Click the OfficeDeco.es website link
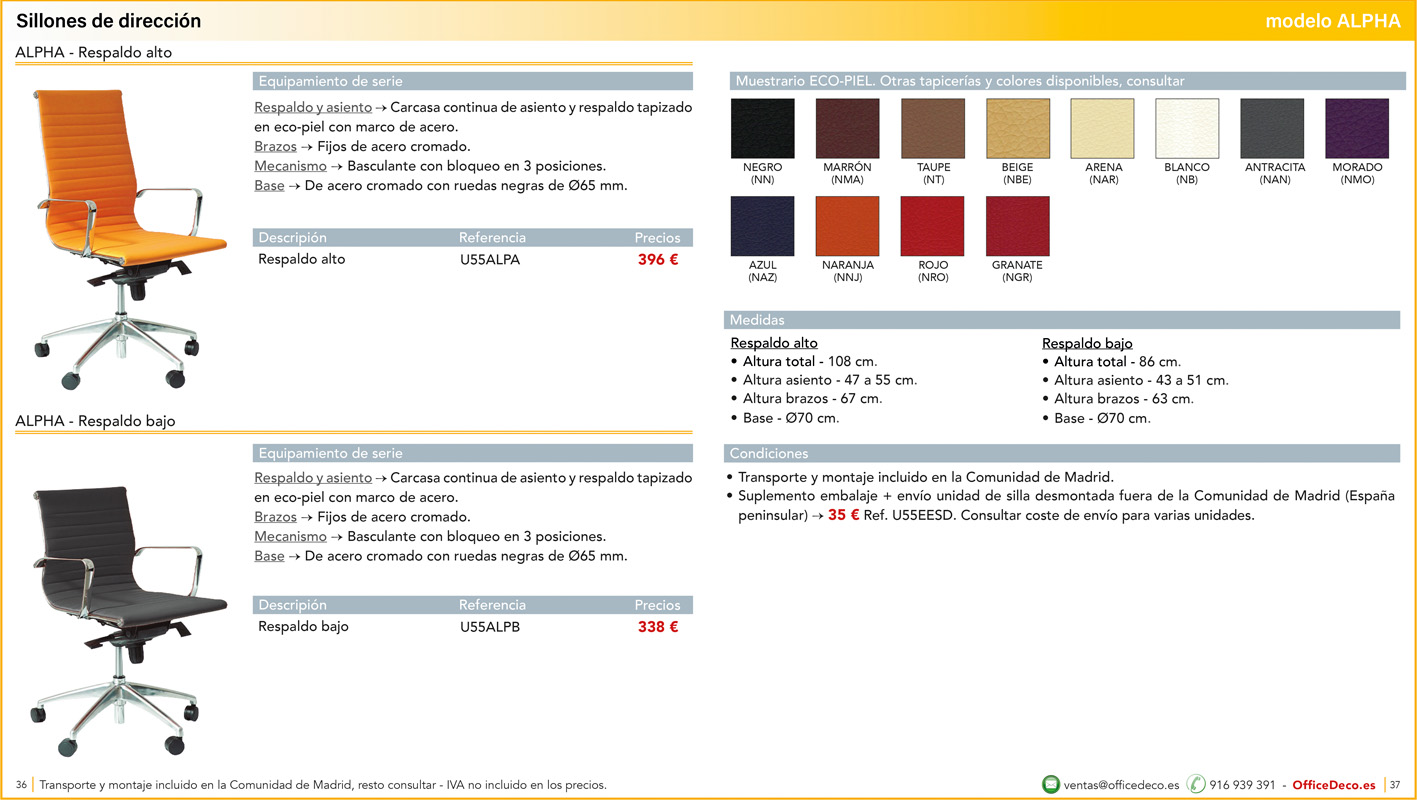The image size is (1417, 800). 1334,785
